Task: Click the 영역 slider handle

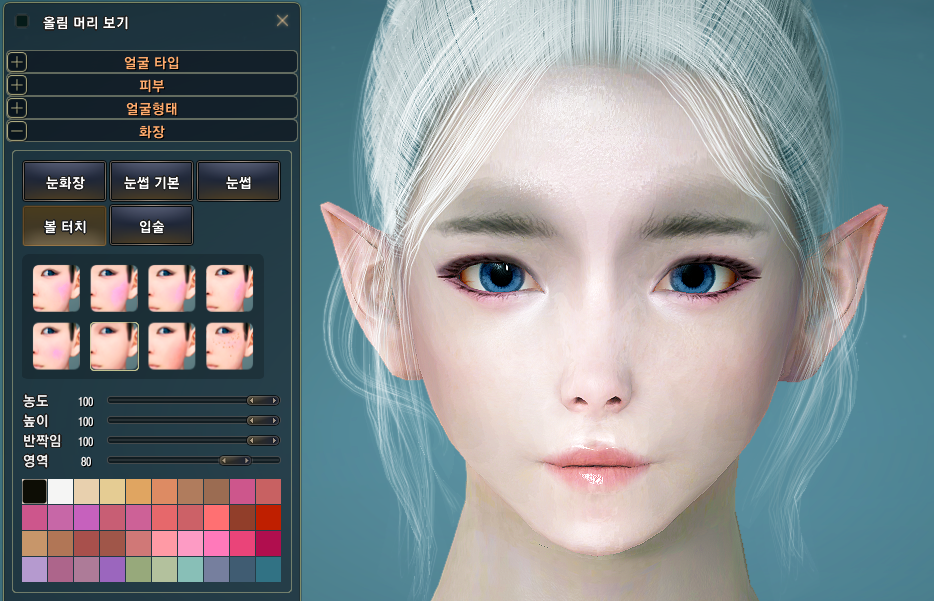Action: coord(235,460)
